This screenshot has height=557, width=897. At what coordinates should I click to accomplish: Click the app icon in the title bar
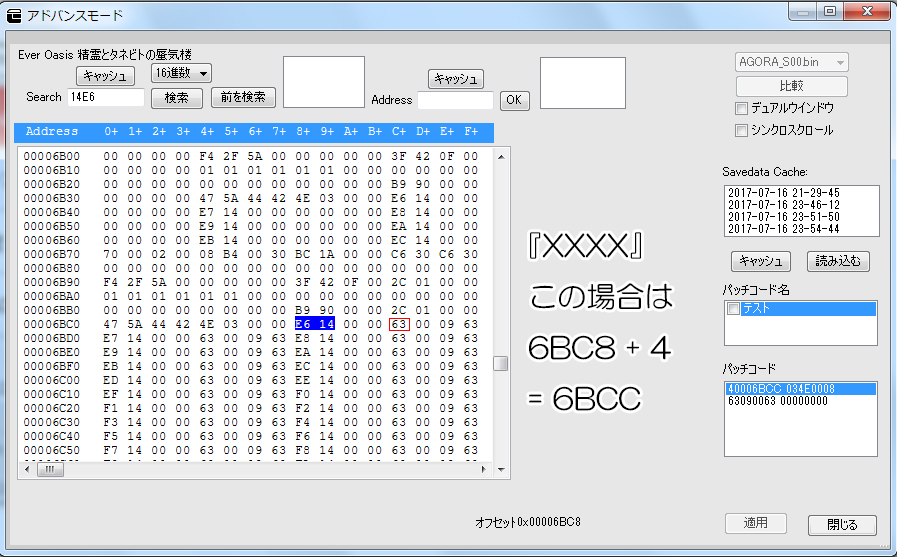pos(15,15)
